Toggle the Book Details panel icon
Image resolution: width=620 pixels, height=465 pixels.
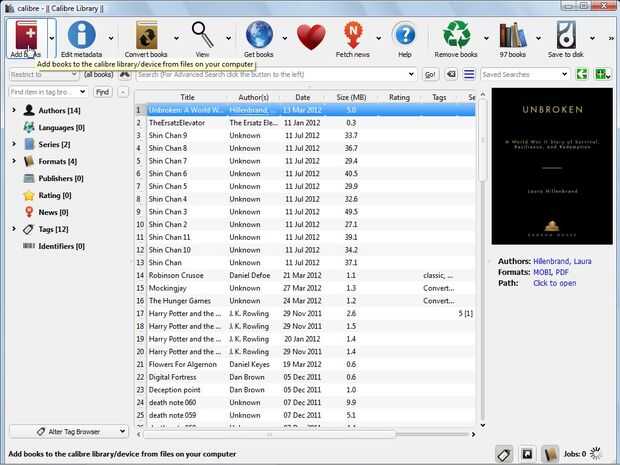(550, 454)
